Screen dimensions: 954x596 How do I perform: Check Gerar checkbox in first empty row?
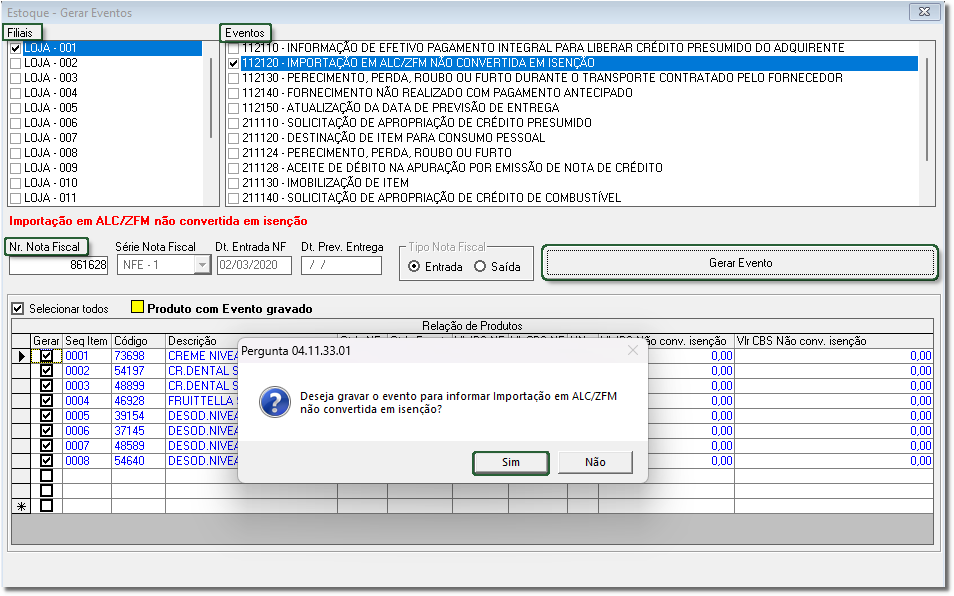coord(46,476)
